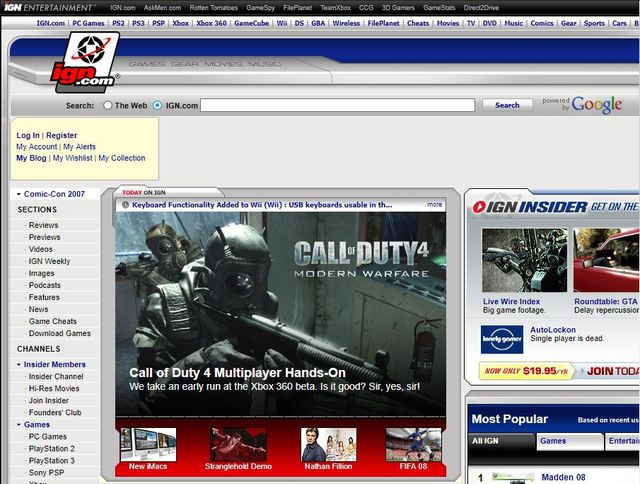This screenshot has width=640, height=484.
Task: Click the Lonely Gamer icon beside AutoLockon
Action: tap(501, 339)
